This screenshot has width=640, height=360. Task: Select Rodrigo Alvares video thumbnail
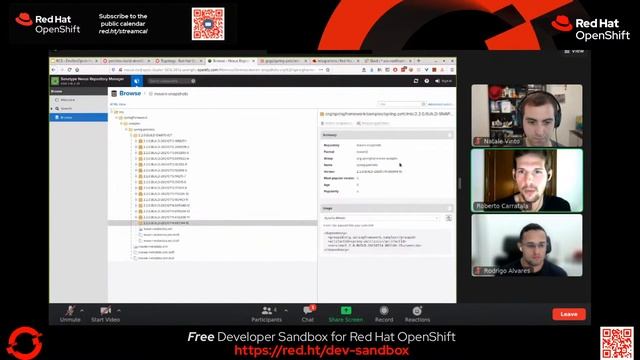point(527,245)
